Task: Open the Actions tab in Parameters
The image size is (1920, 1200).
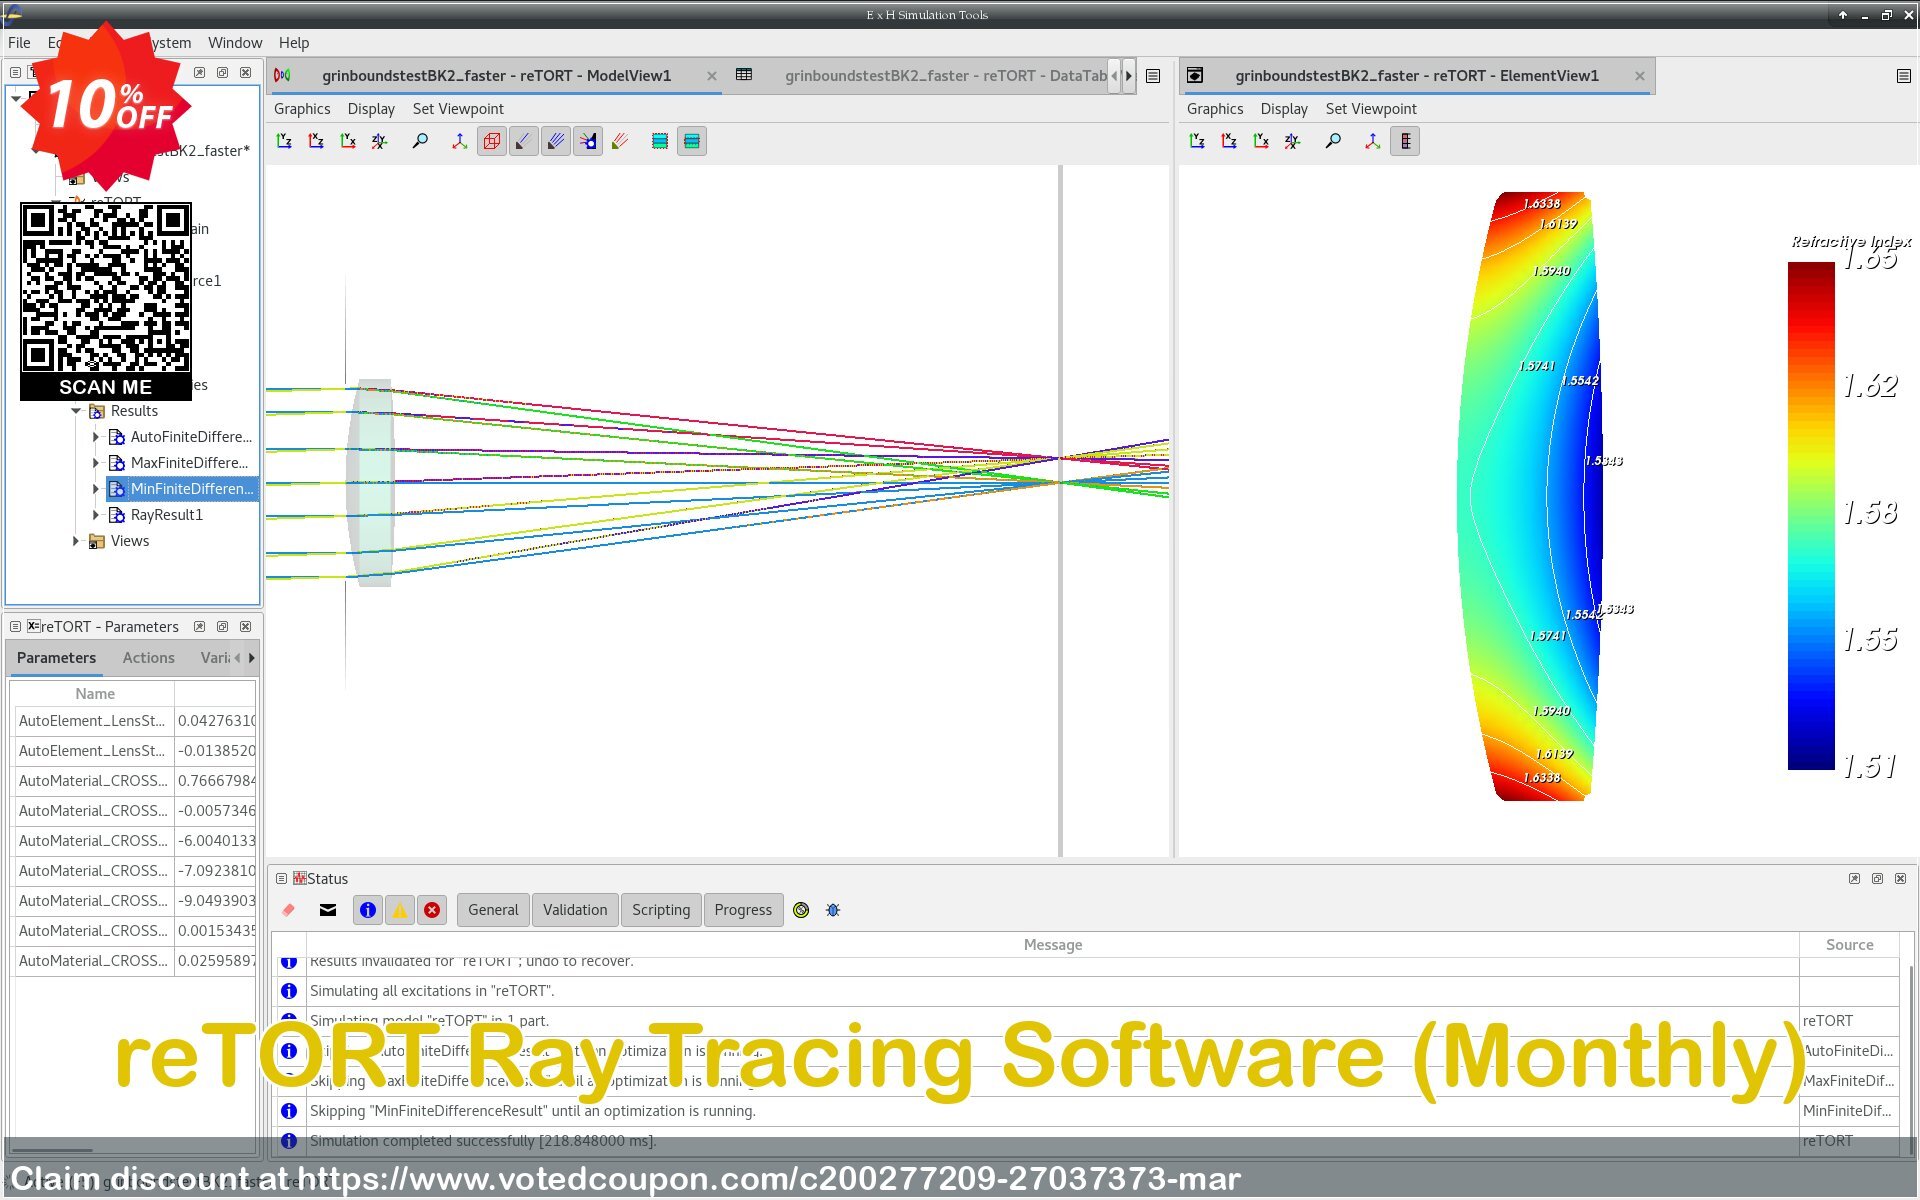Action: click(x=148, y=658)
